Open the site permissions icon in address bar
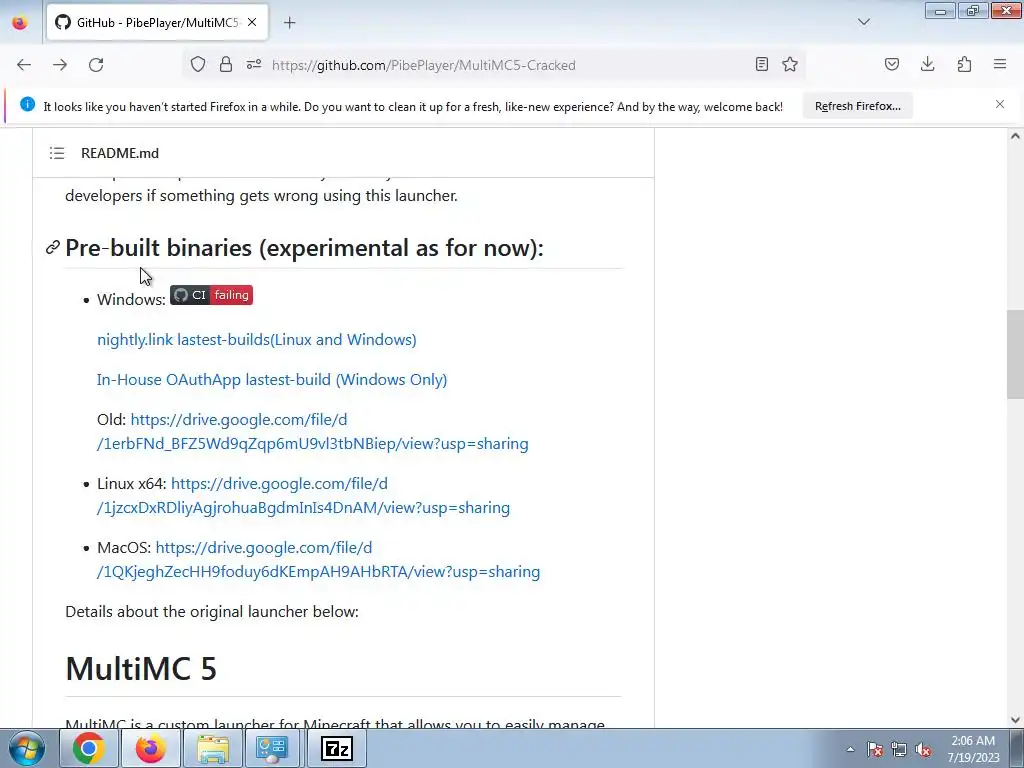The height and width of the screenshot is (768, 1024). (x=254, y=64)
